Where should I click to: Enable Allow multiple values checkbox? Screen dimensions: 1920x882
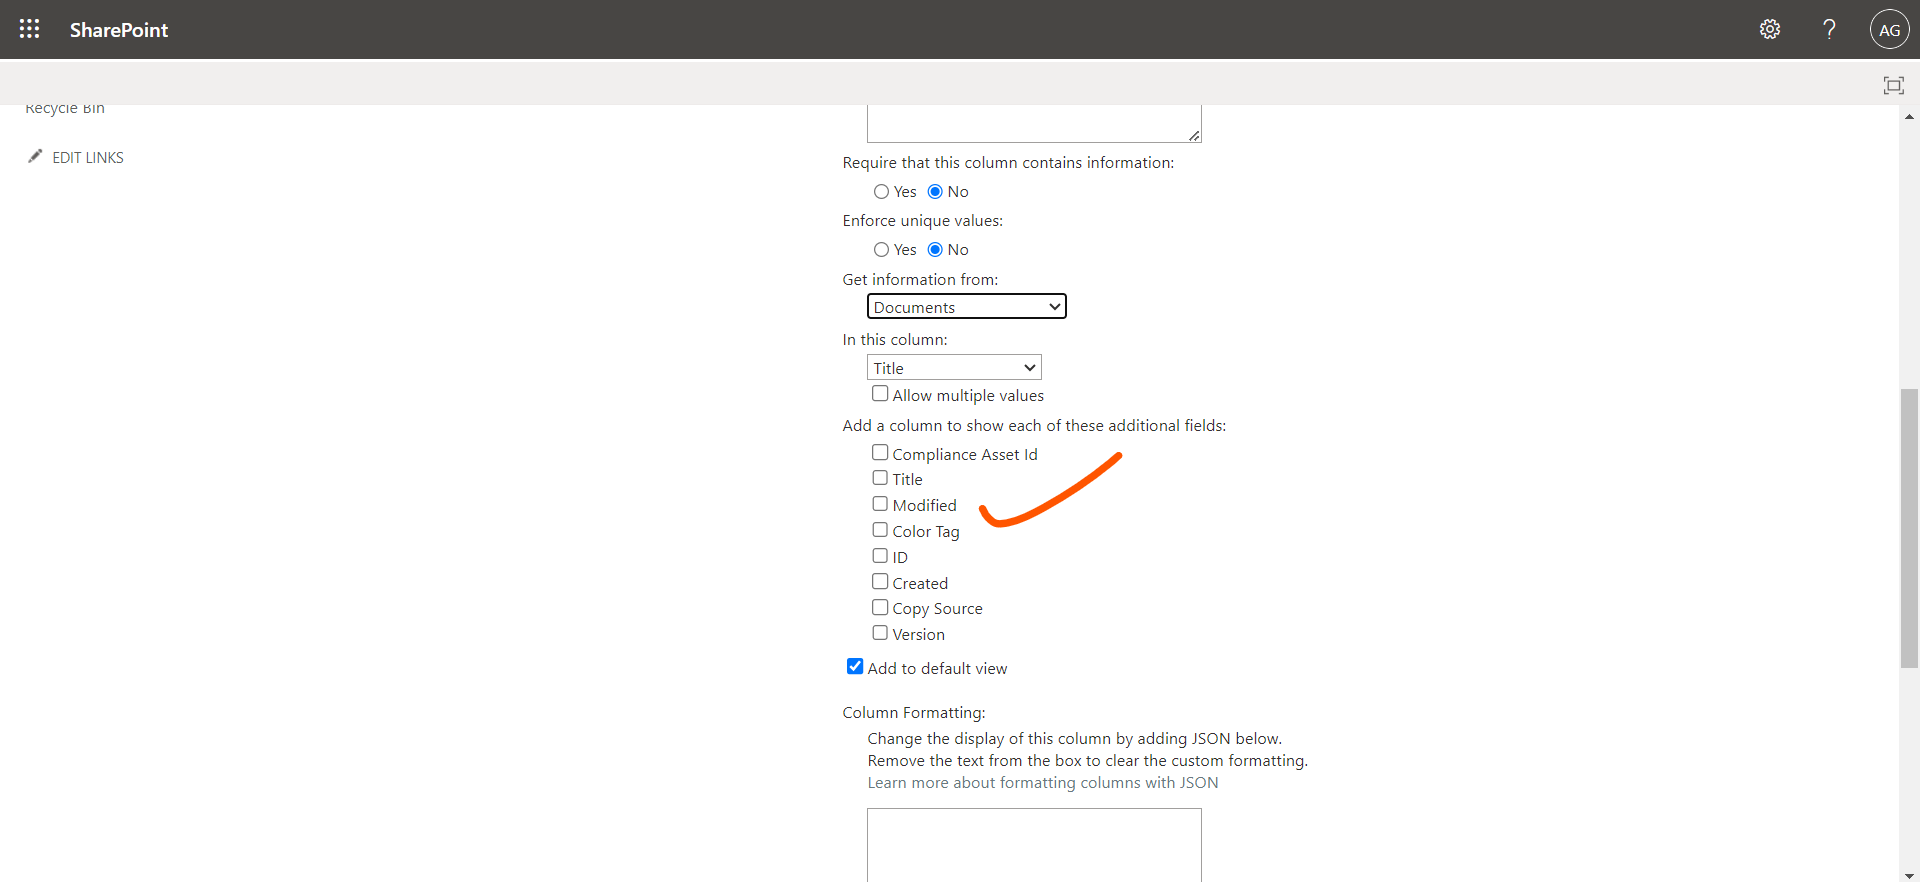(880, 394)
